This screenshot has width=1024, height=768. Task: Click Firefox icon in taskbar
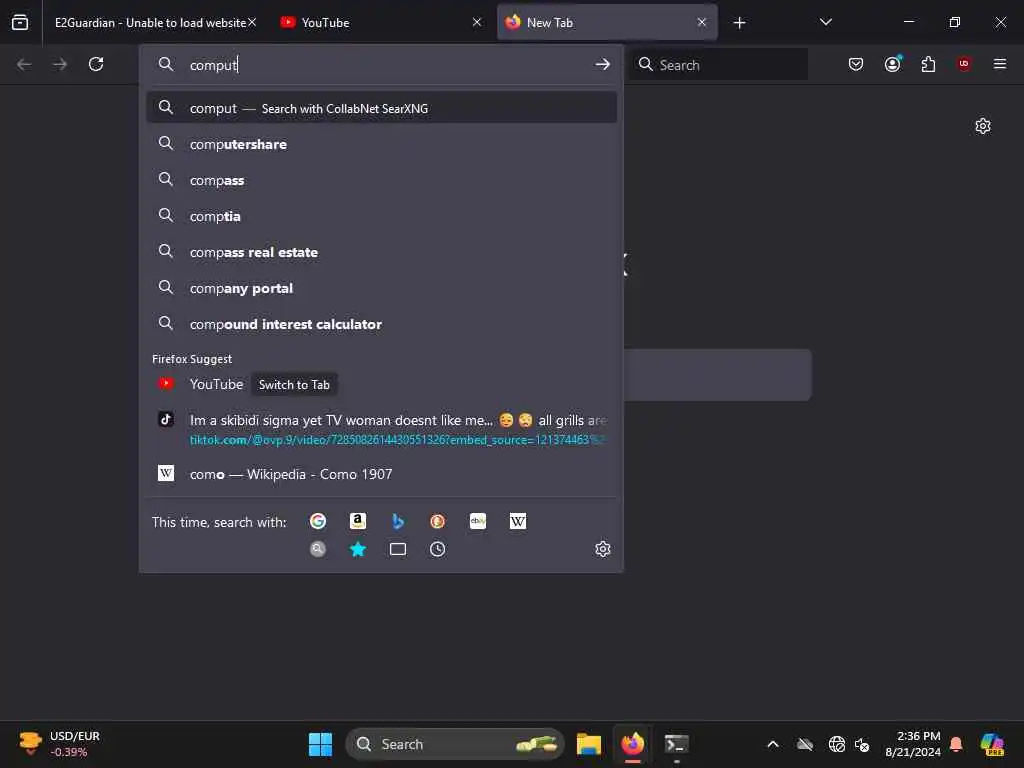coord(632,744)
